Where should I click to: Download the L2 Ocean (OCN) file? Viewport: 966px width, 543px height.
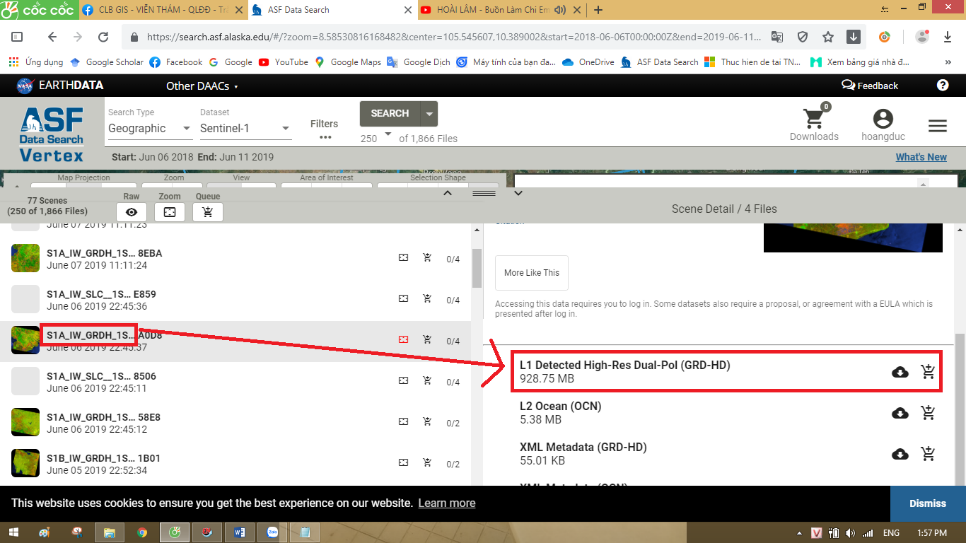(x=899, y=413)
